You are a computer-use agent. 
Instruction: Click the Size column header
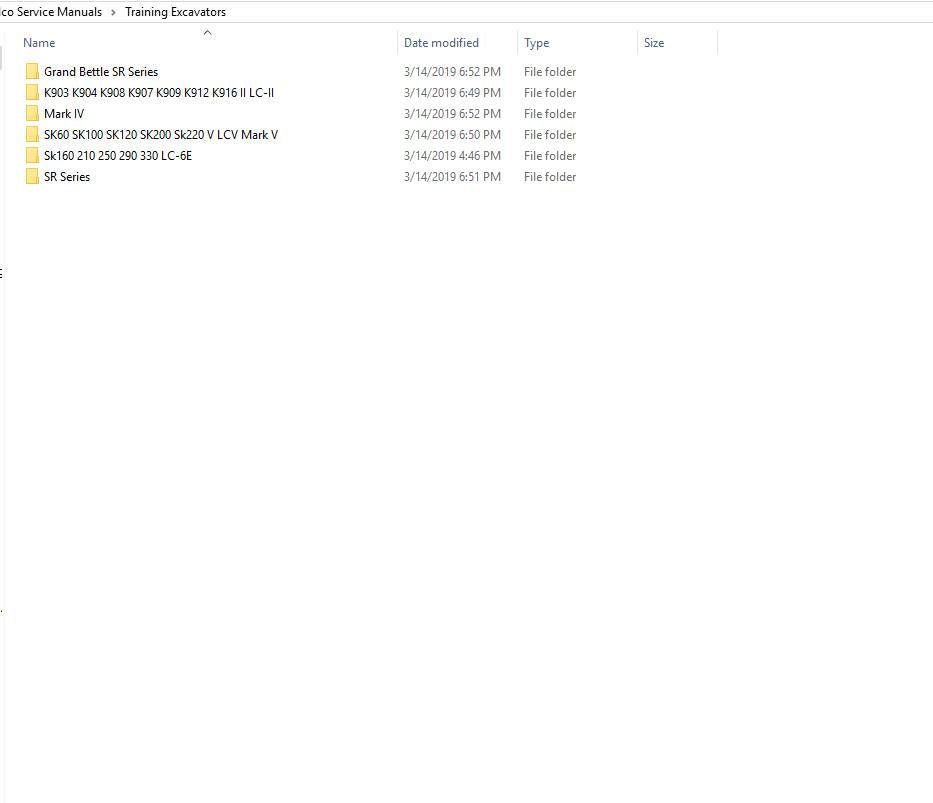point(654,43)
